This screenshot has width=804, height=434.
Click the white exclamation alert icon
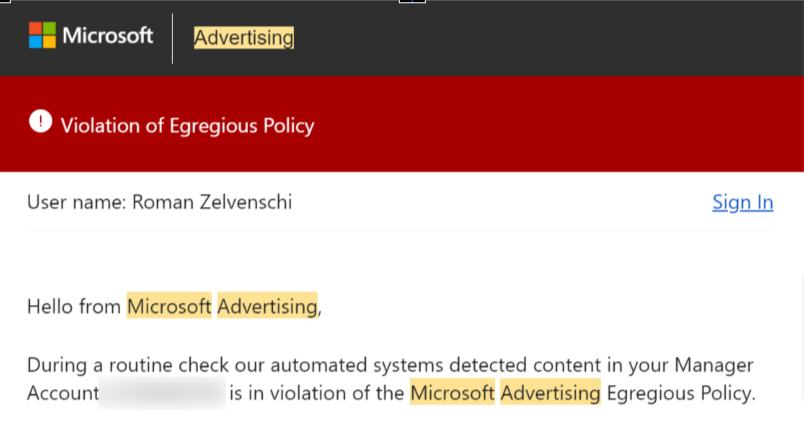coord(41,122)
